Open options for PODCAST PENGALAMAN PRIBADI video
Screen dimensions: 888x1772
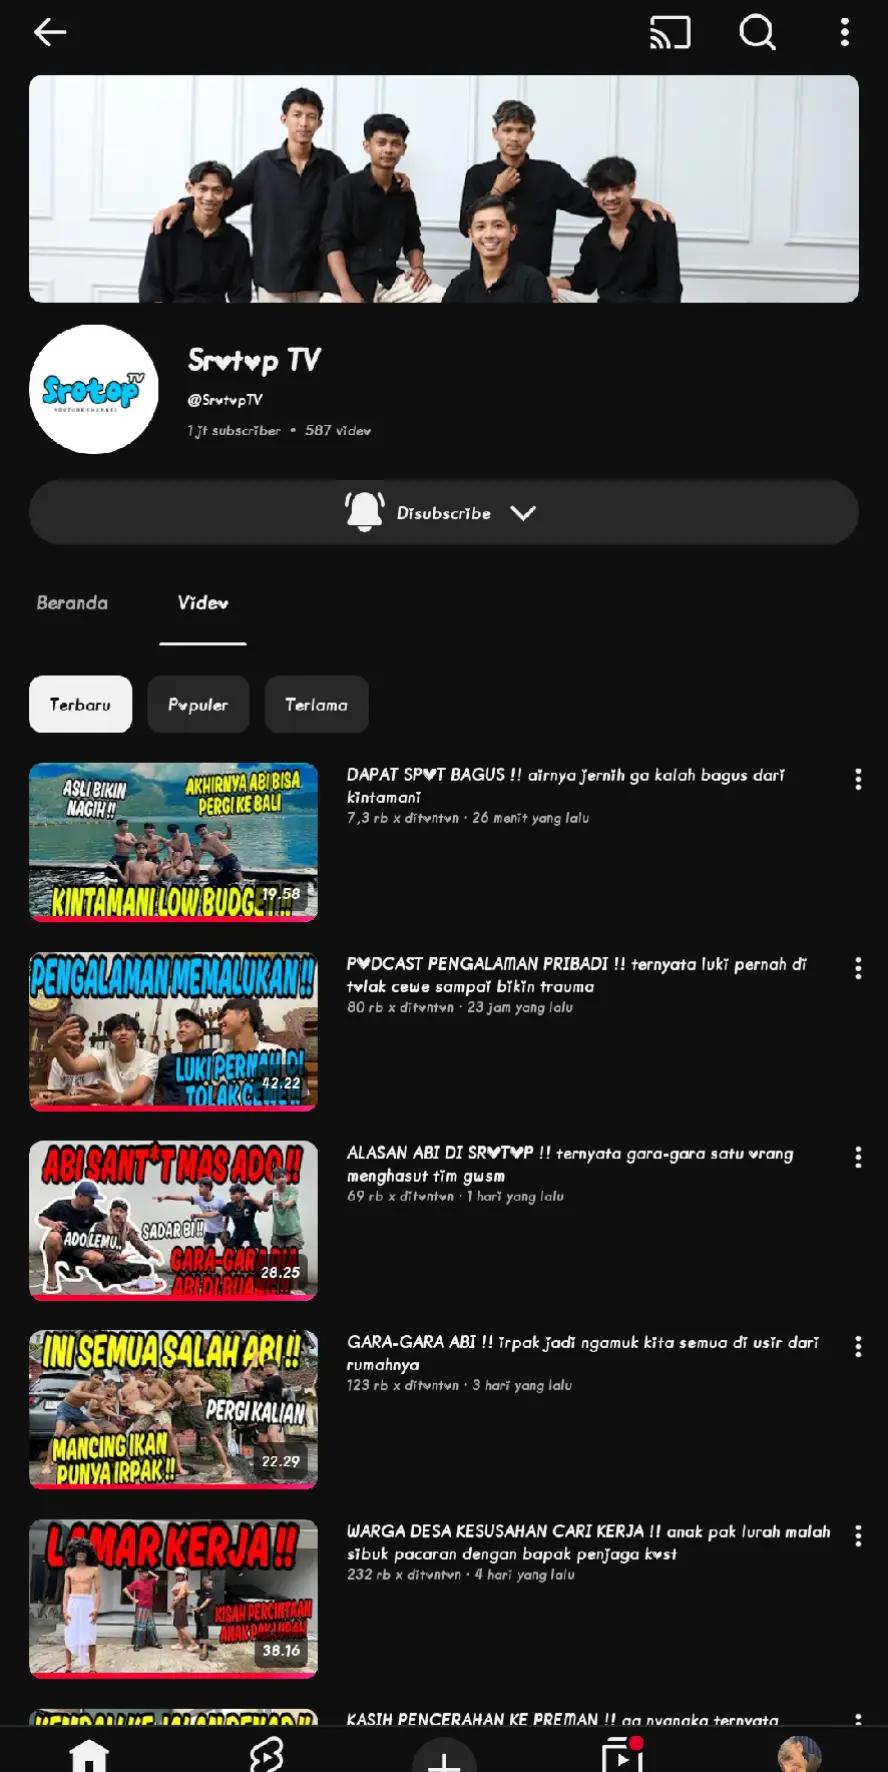point(858,968)
